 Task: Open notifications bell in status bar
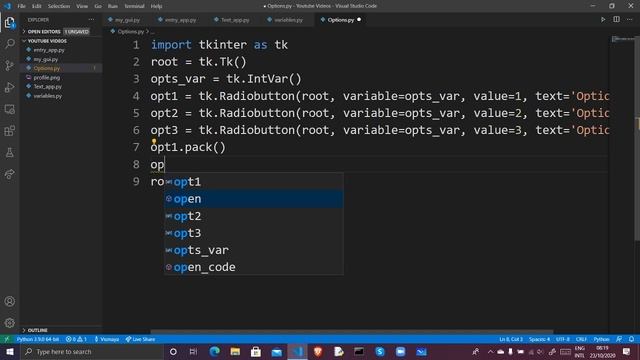click(x=631, y=339)
